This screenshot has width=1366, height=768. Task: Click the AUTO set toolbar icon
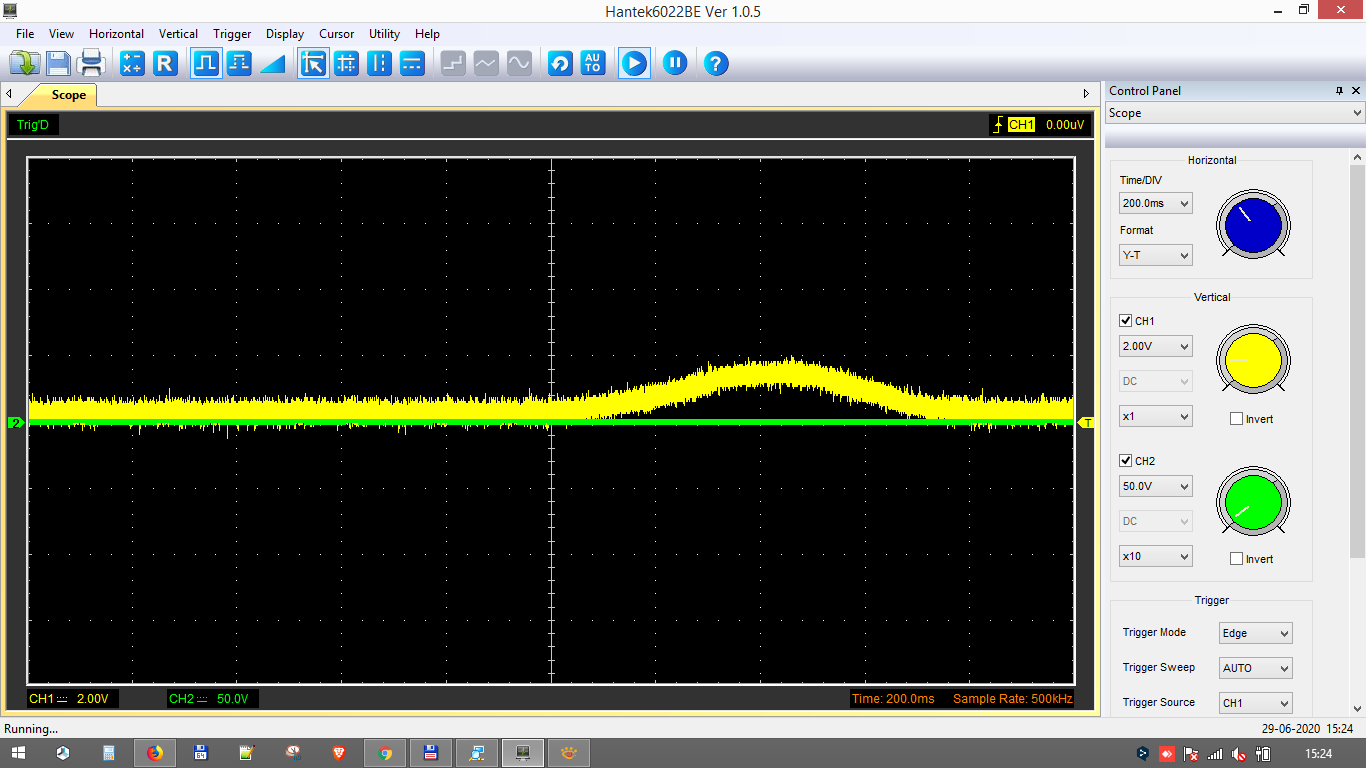coord(593,64)
